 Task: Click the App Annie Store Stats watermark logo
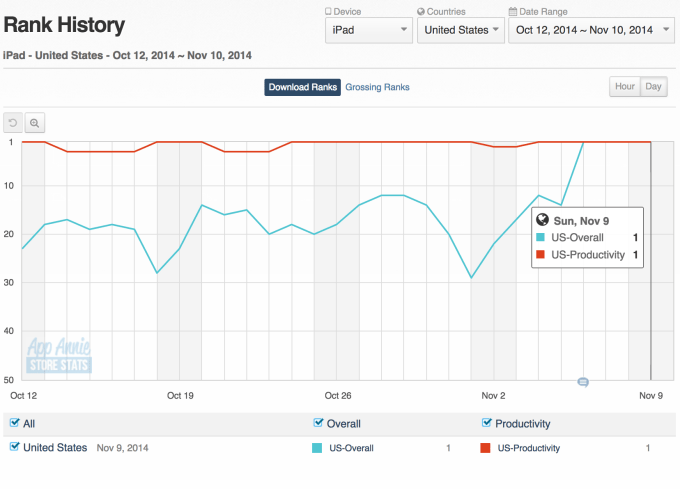click(x=58, y=355)
